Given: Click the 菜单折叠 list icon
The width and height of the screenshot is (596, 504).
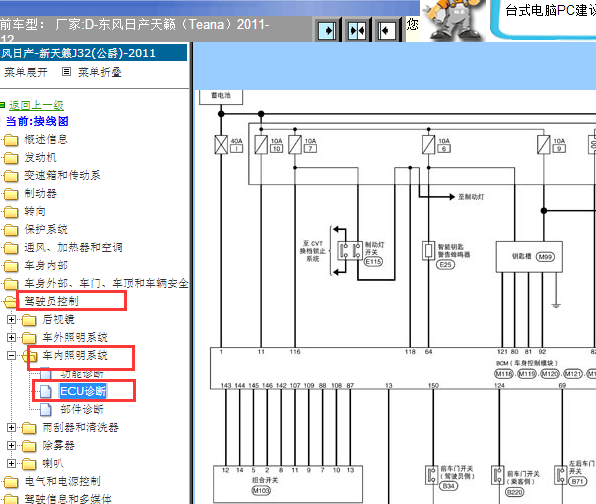Looking at the screenshot, I should (x=67, y=72).
